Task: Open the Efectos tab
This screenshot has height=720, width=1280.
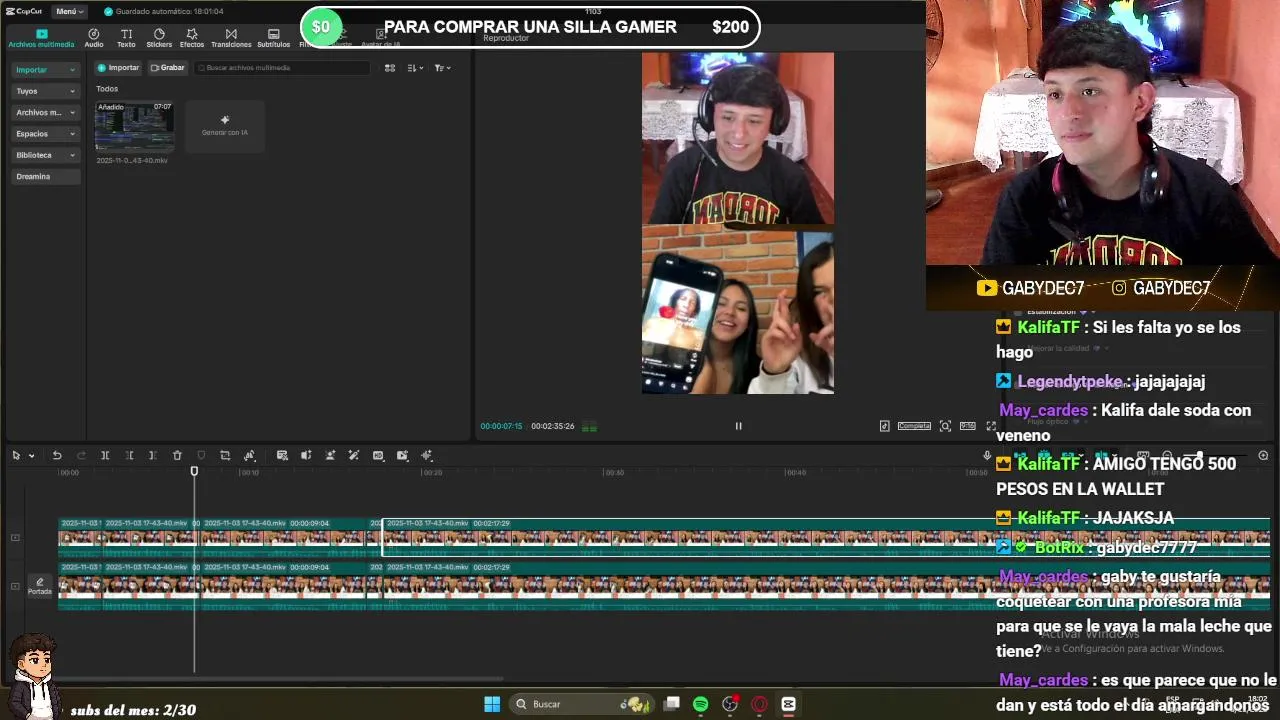Action: coord(192,38)
